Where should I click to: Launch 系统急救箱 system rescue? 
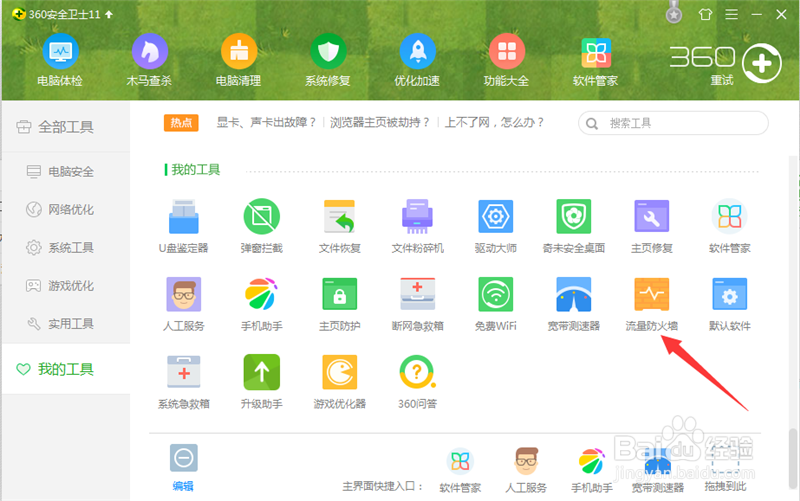[x=184, y=382]
